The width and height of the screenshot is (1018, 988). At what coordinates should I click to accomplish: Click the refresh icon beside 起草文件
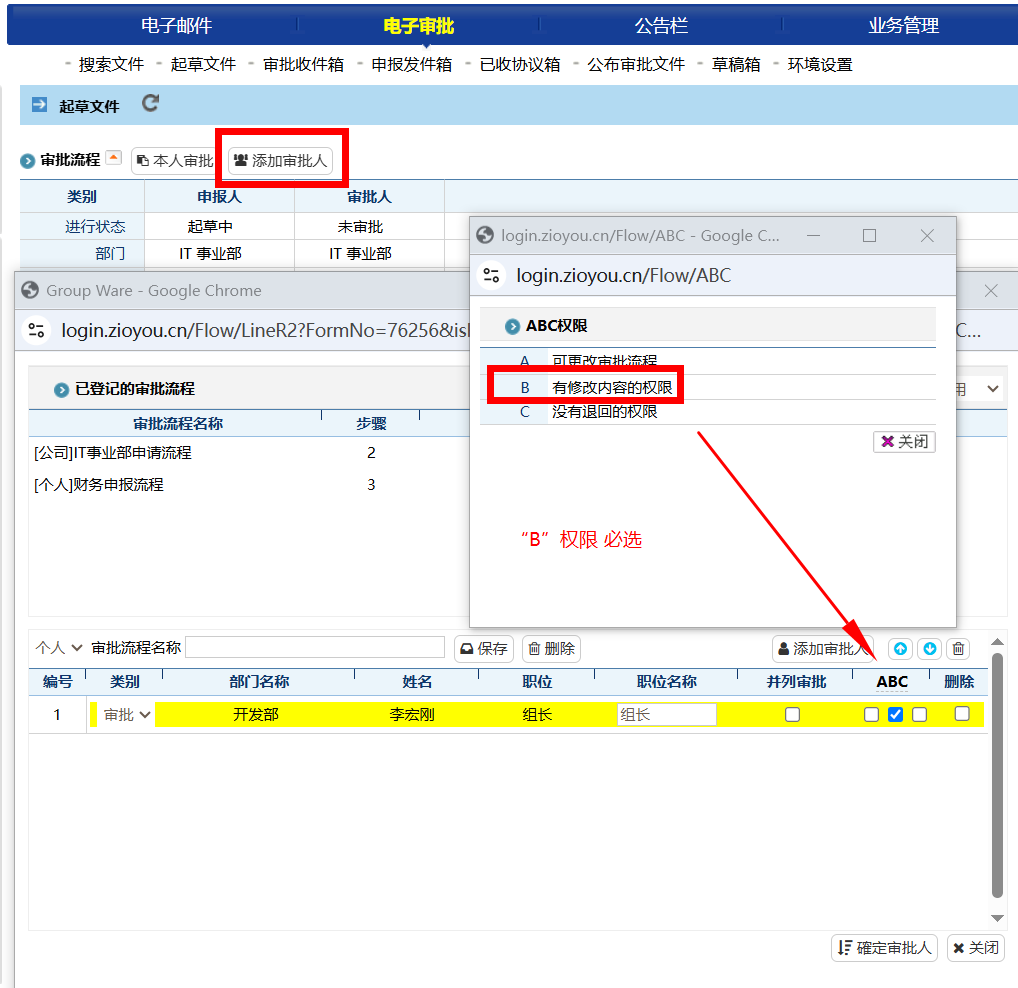pyautogui.click(x=150, y=103)
